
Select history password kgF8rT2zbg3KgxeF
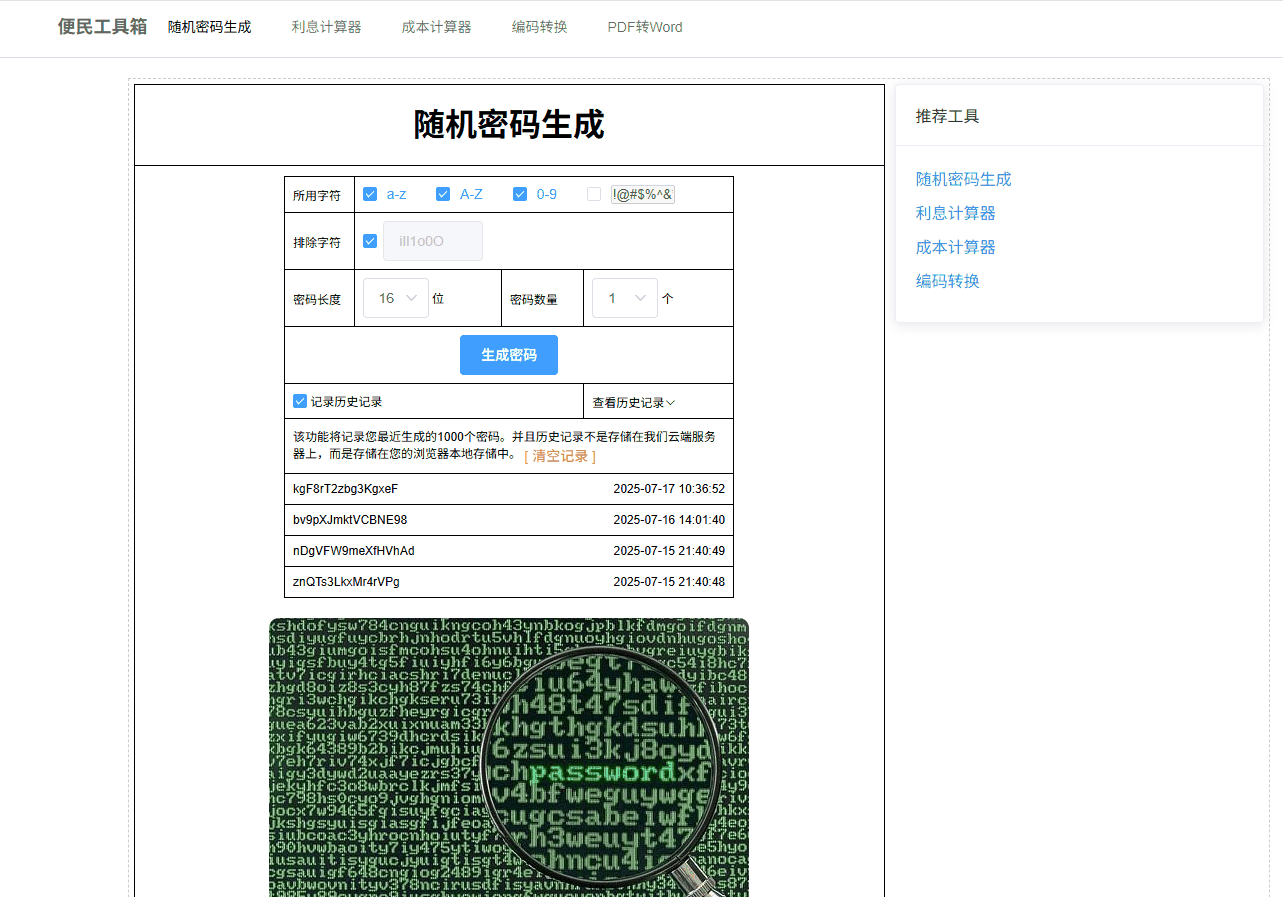(x=345, y=489)
